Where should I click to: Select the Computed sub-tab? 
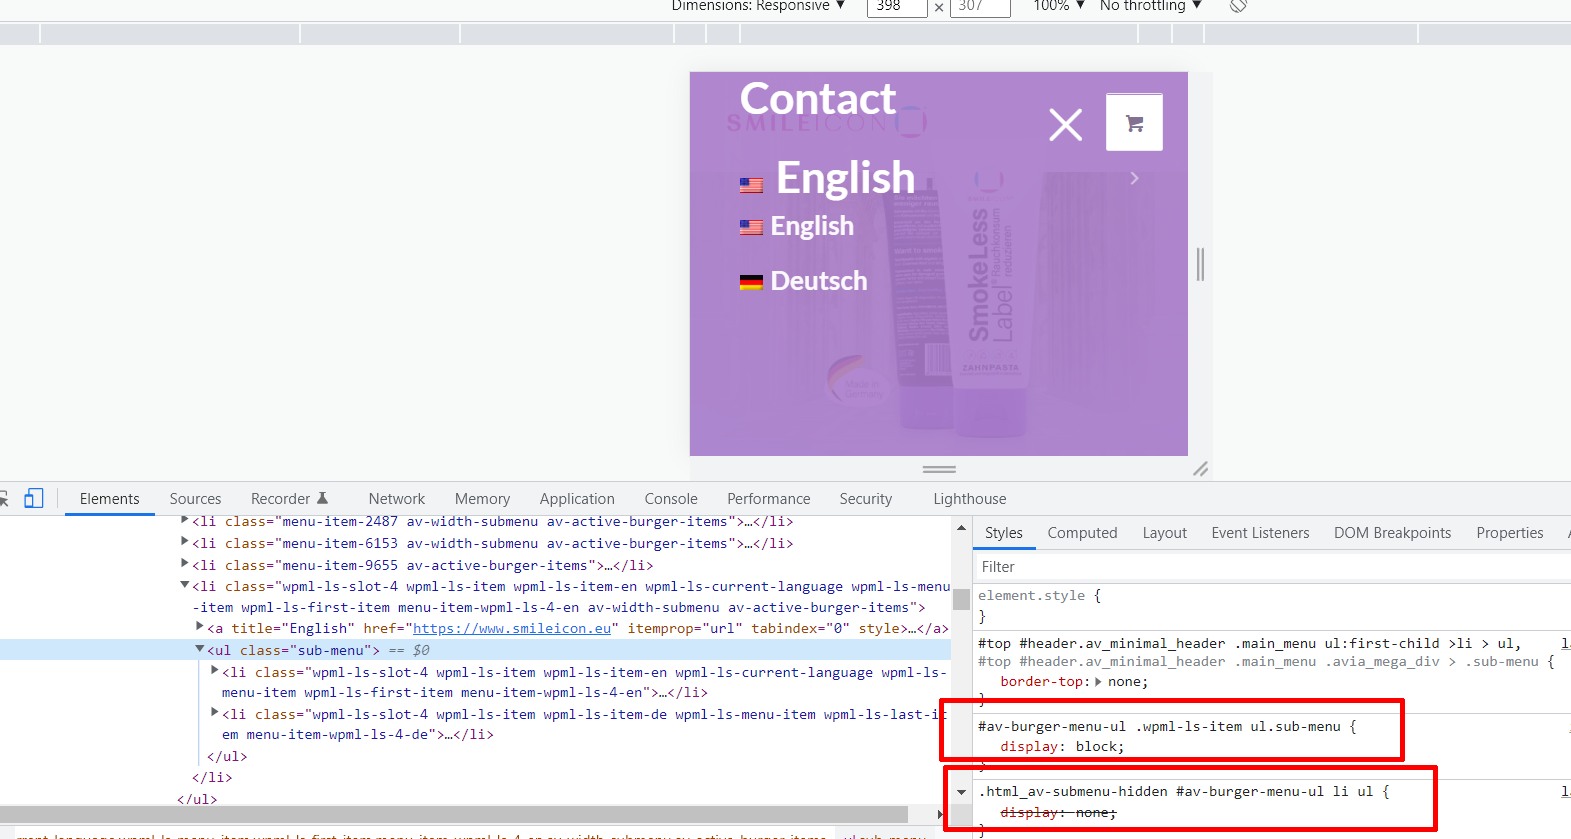(x=1082, y=533)
